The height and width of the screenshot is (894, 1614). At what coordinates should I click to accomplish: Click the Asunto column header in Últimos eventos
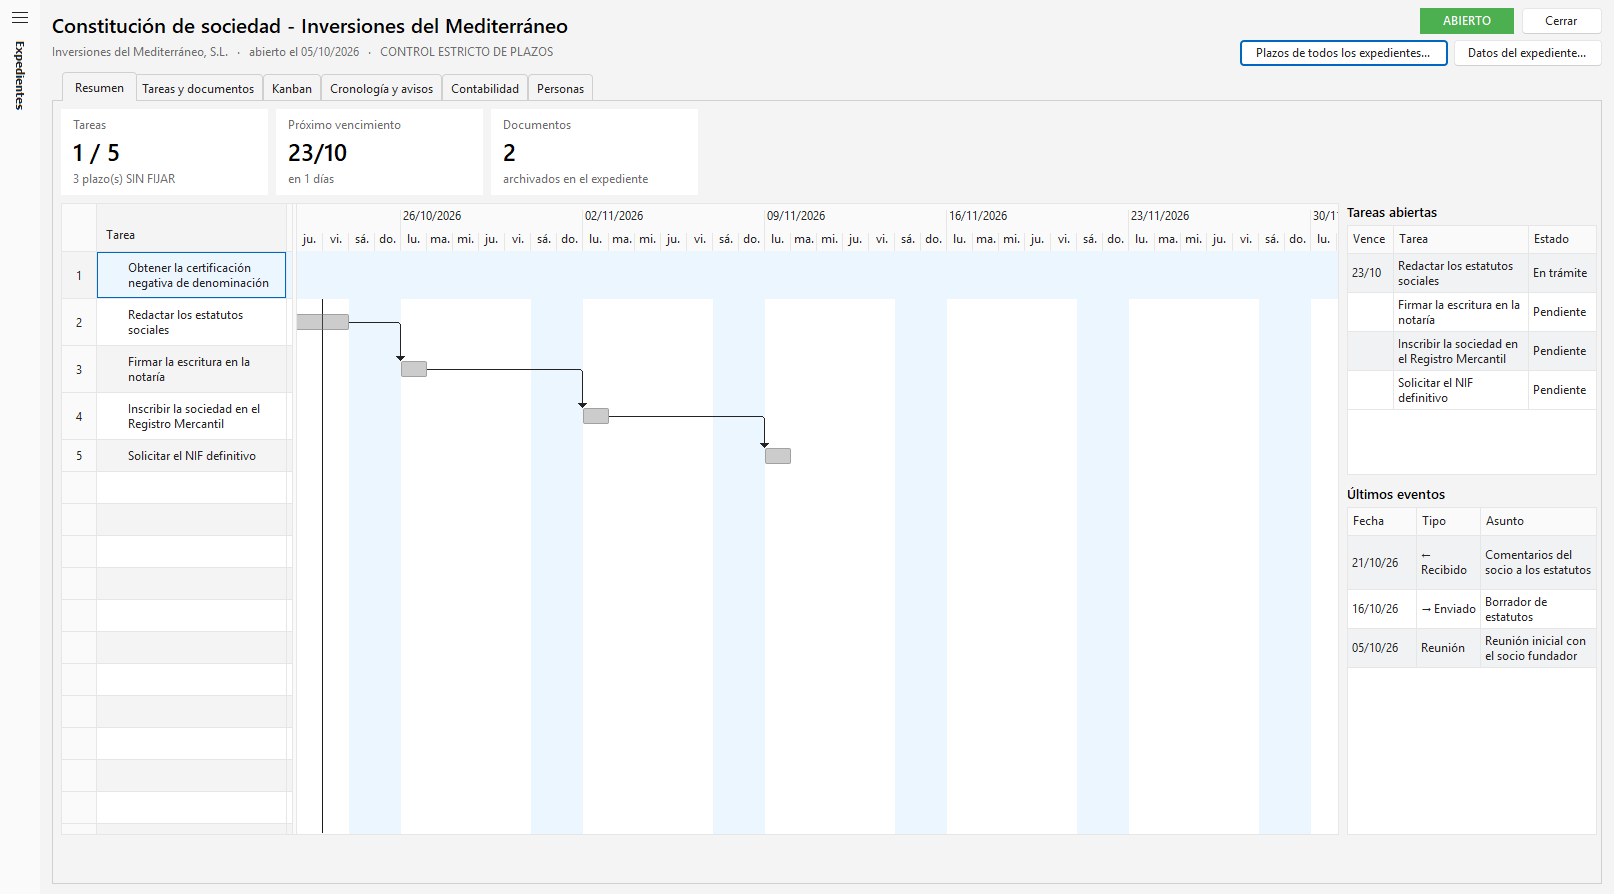coord(1538,521)
